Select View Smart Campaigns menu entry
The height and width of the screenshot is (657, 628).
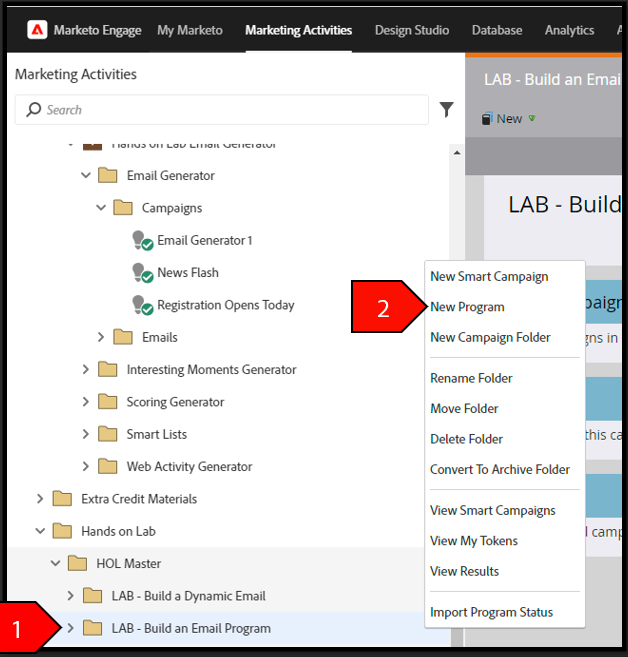tap(493, 510)
